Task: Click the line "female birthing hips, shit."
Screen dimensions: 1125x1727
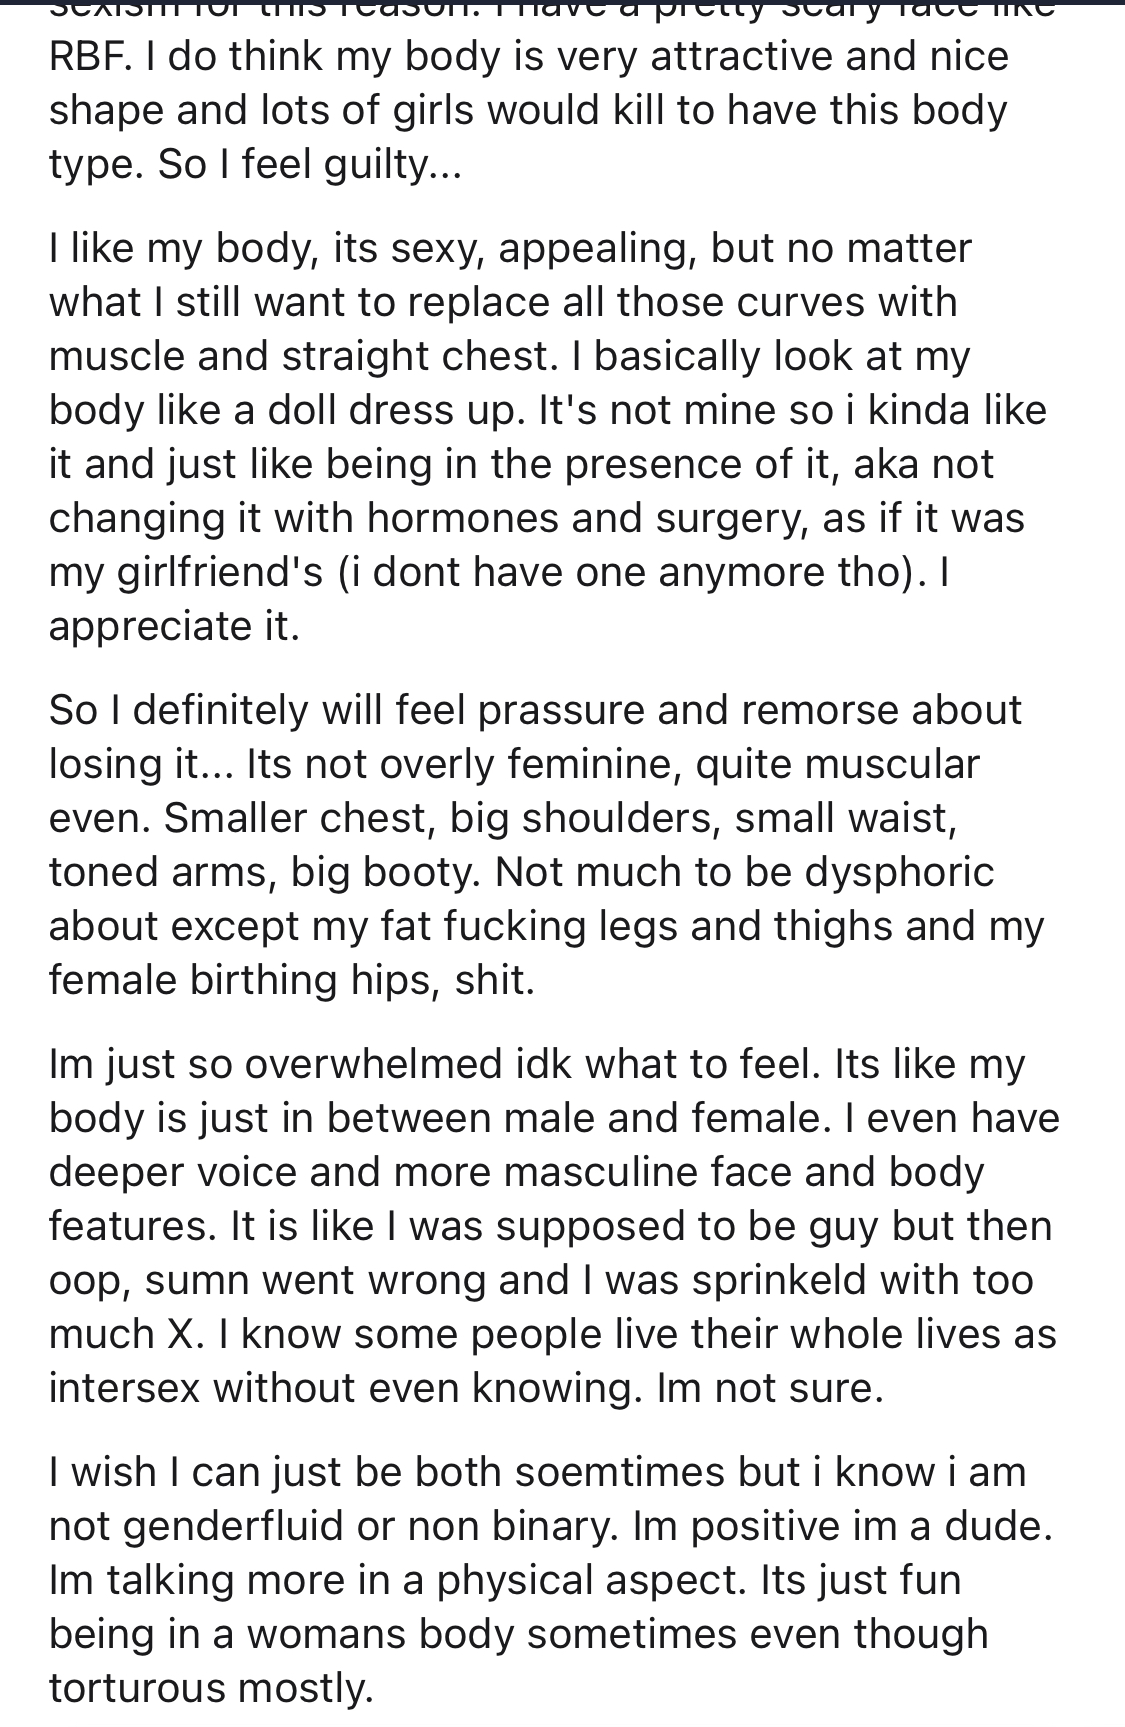Action: (292, 981)
